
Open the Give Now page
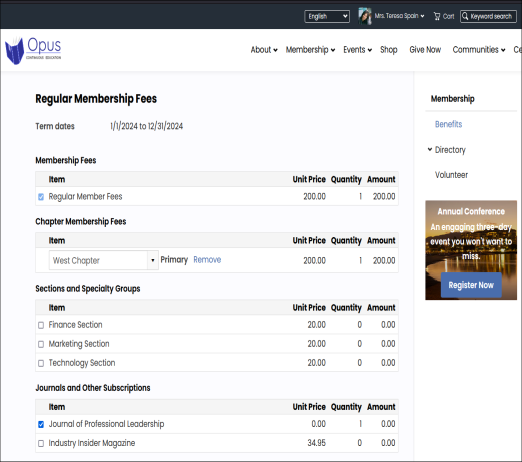coord(425,50)
